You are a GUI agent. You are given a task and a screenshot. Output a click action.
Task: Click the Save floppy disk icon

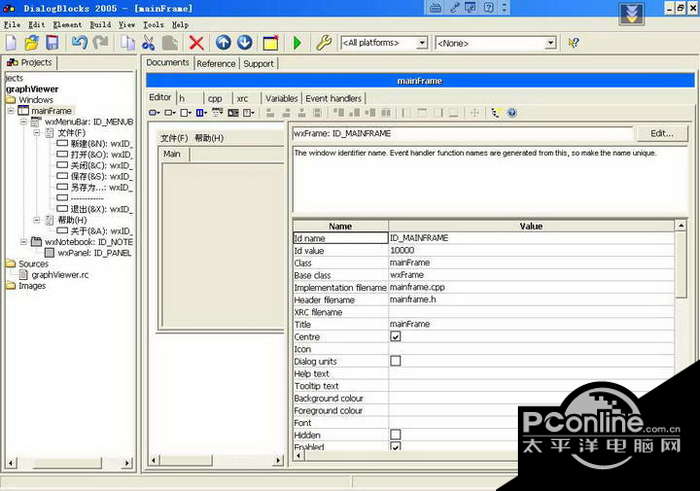click(52, 43)
